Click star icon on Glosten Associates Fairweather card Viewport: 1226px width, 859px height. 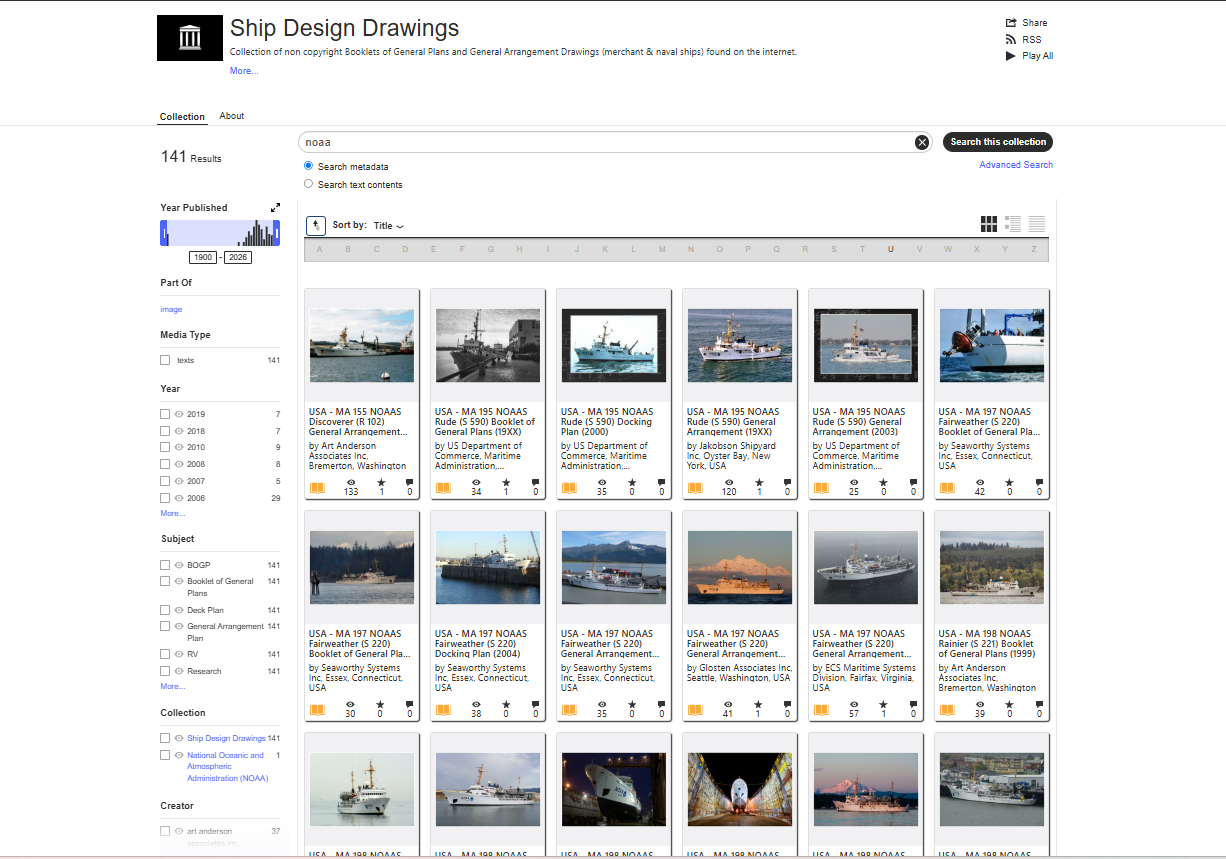coord(758,704)
